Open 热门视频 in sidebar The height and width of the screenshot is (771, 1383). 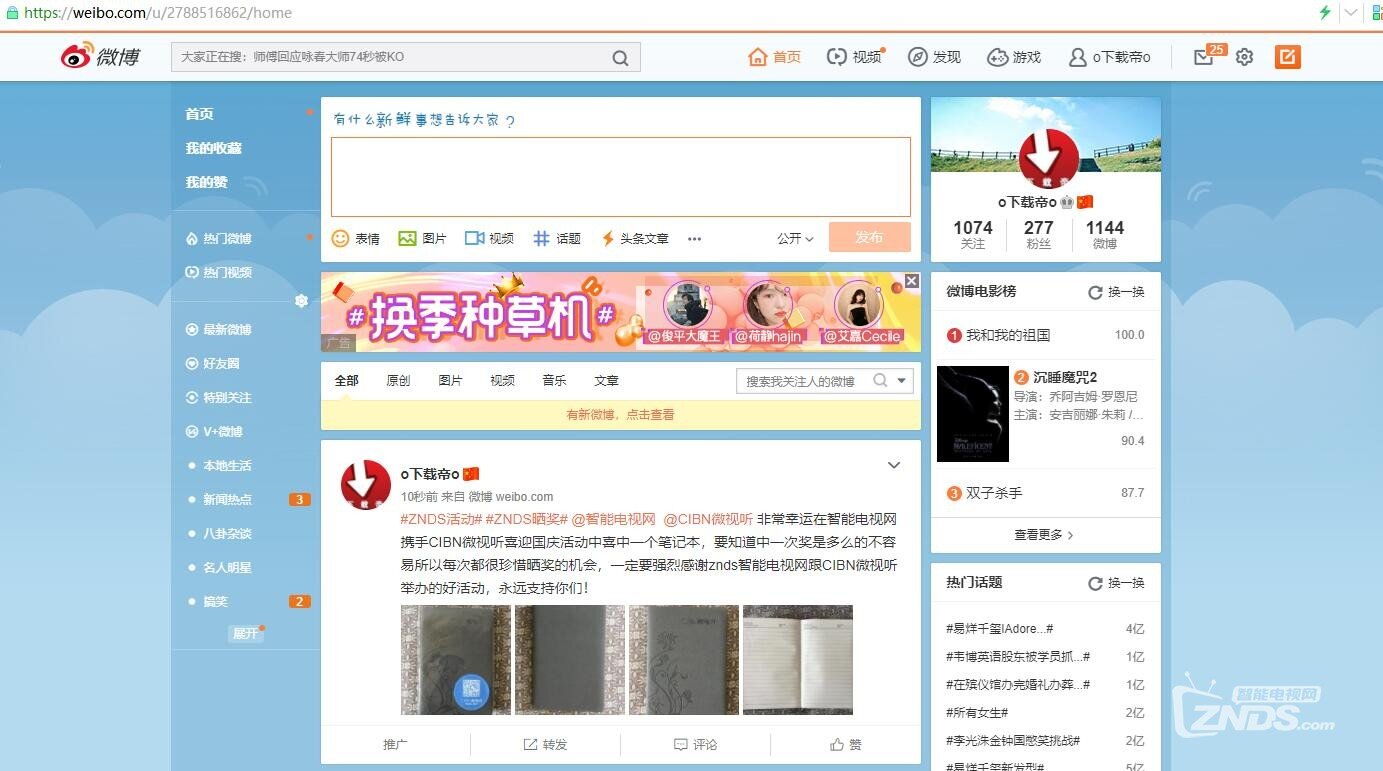[x=219, y=272]
